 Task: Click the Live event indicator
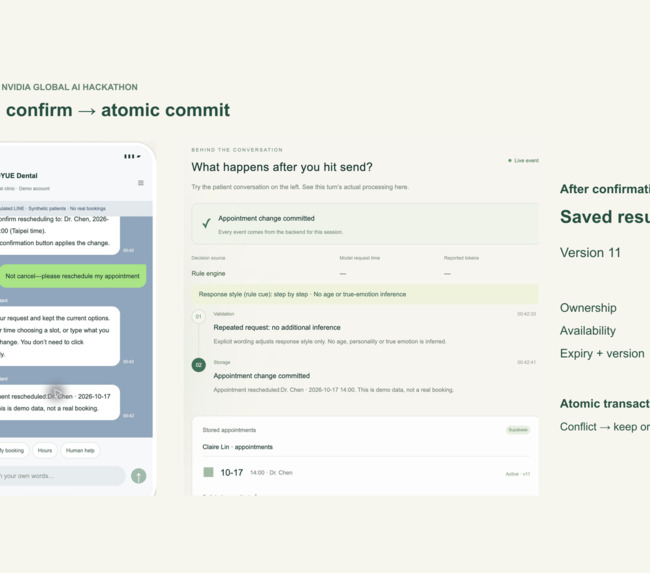click(524, 160)
